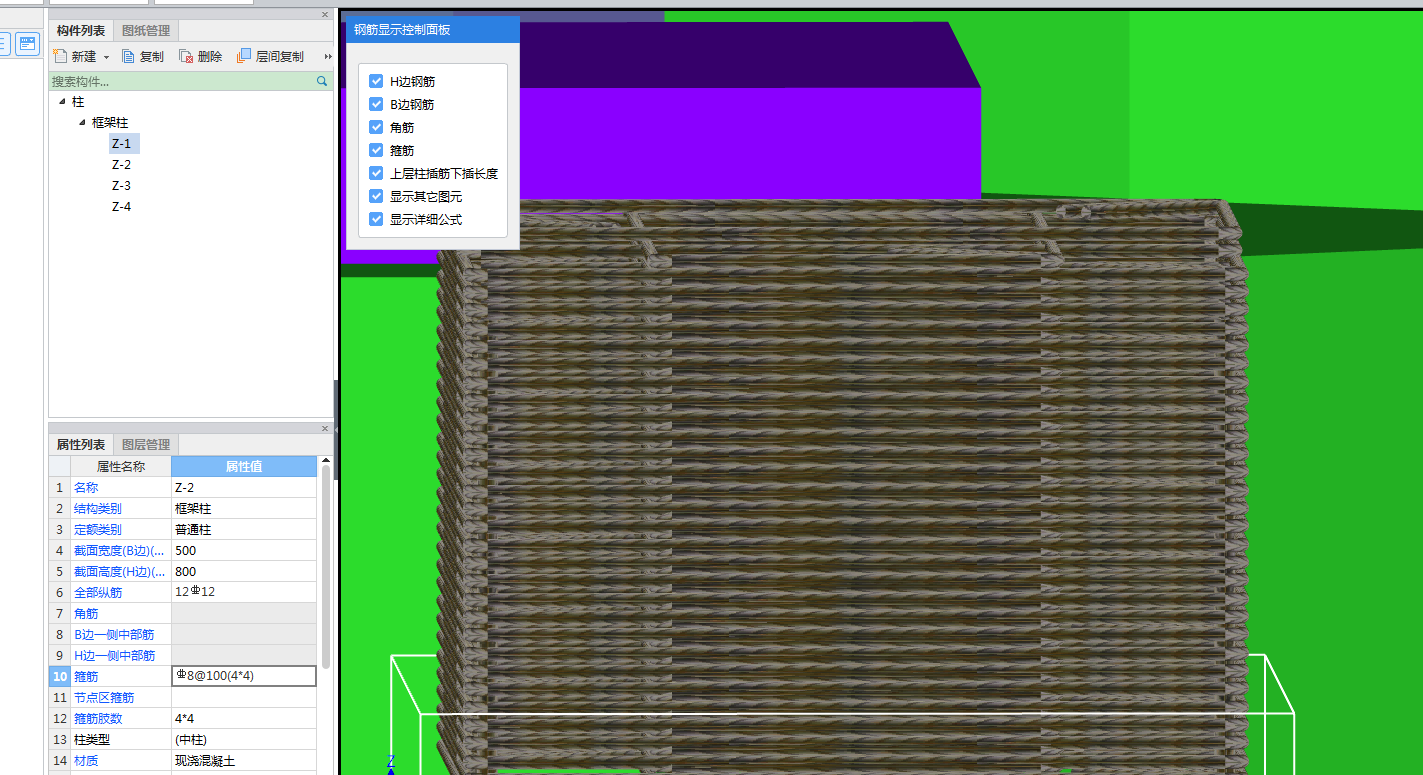1423x775 pixels.
Task: Close the 属性列表 panel with its X
Action: (x=325, y=428)
